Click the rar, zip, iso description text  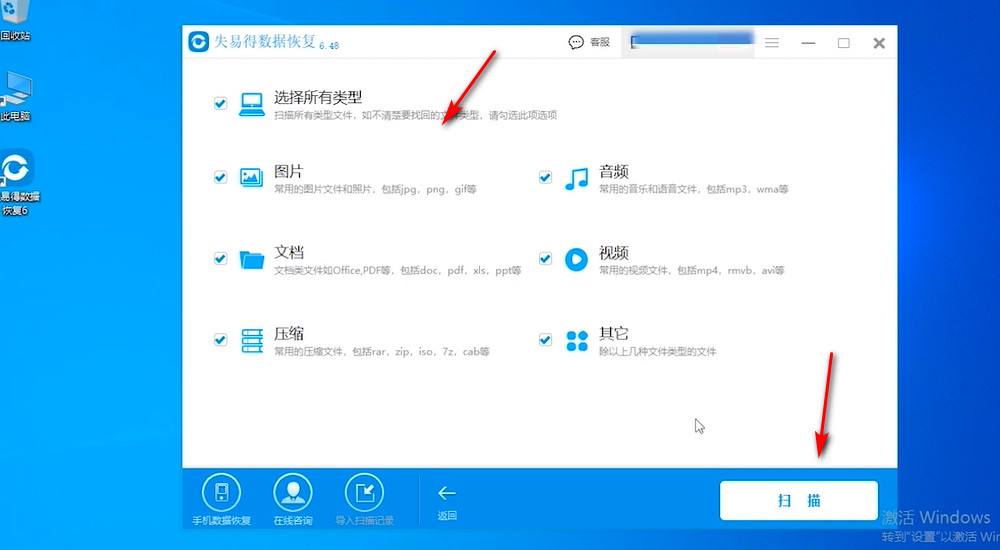pyautogui.click(x=382, y=352)
